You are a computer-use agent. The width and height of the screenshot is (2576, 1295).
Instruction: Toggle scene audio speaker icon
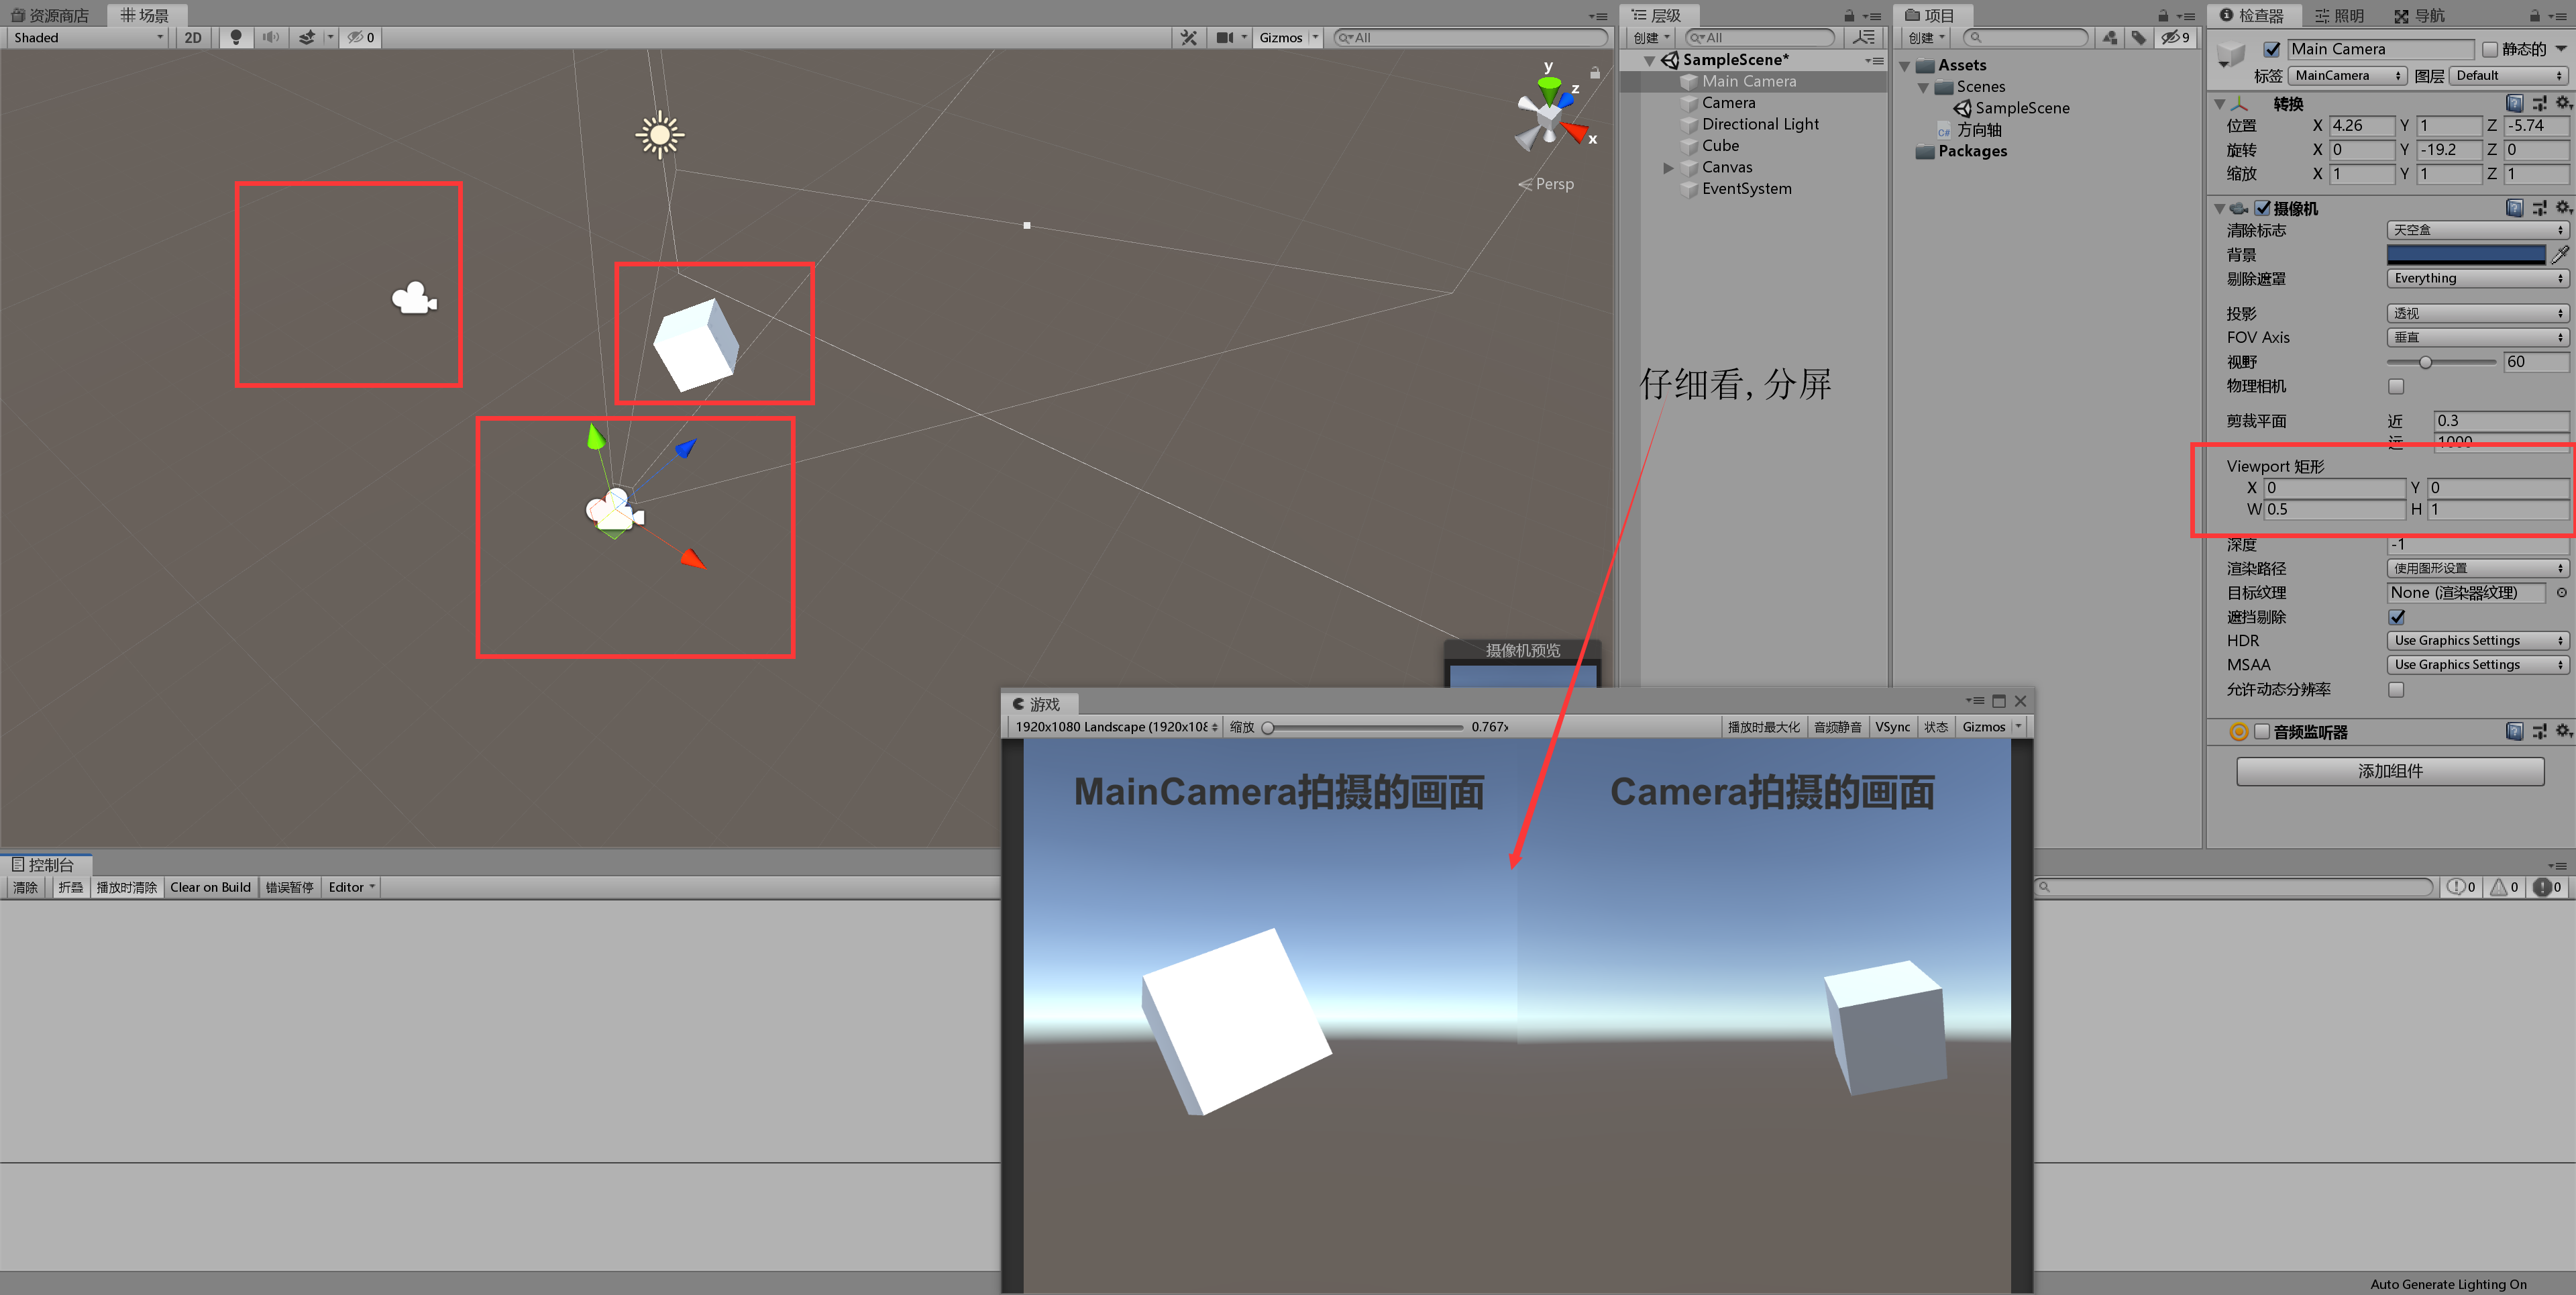[x=270, y=37]
